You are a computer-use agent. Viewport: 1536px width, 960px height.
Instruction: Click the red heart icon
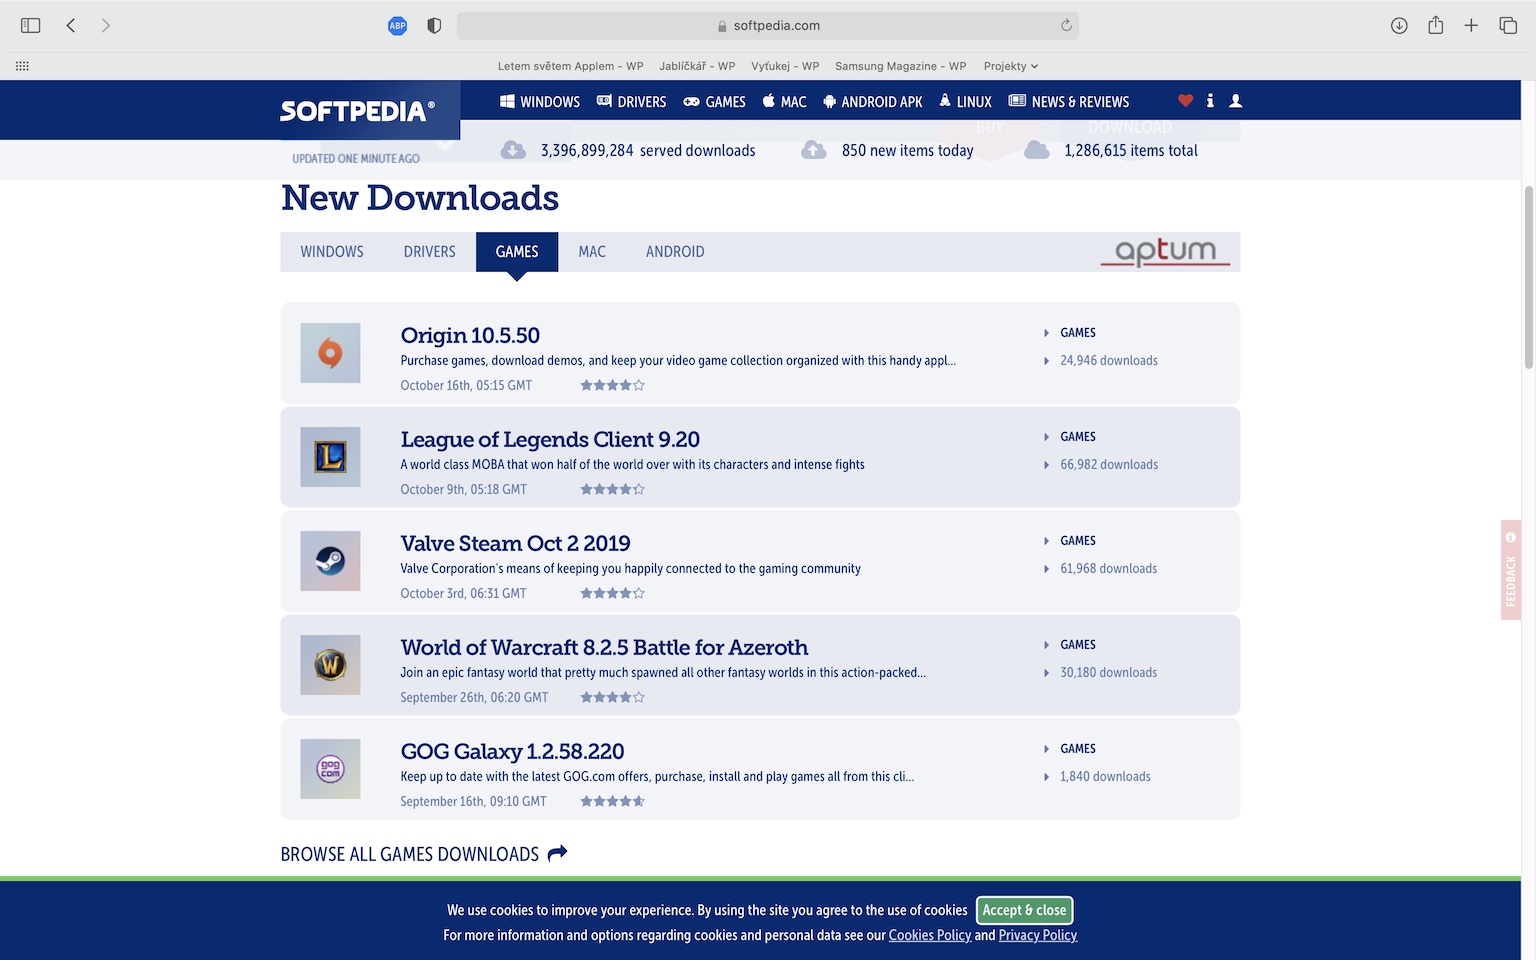pos(1185,101)
